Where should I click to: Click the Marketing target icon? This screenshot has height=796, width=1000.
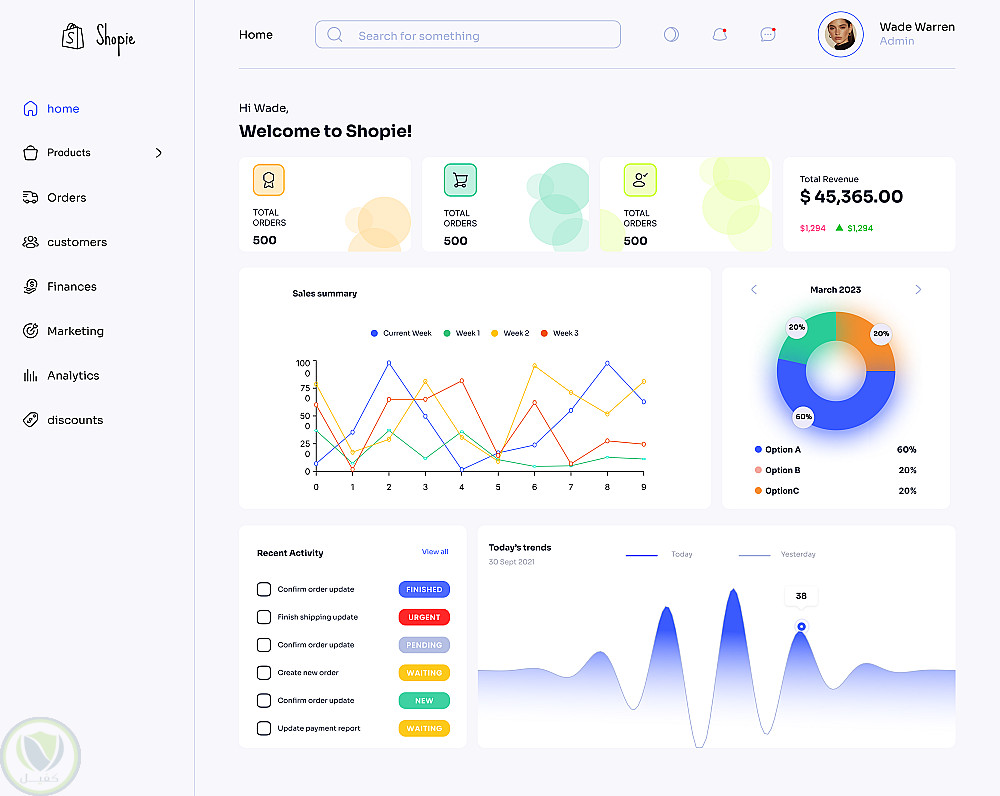[30, 330]
